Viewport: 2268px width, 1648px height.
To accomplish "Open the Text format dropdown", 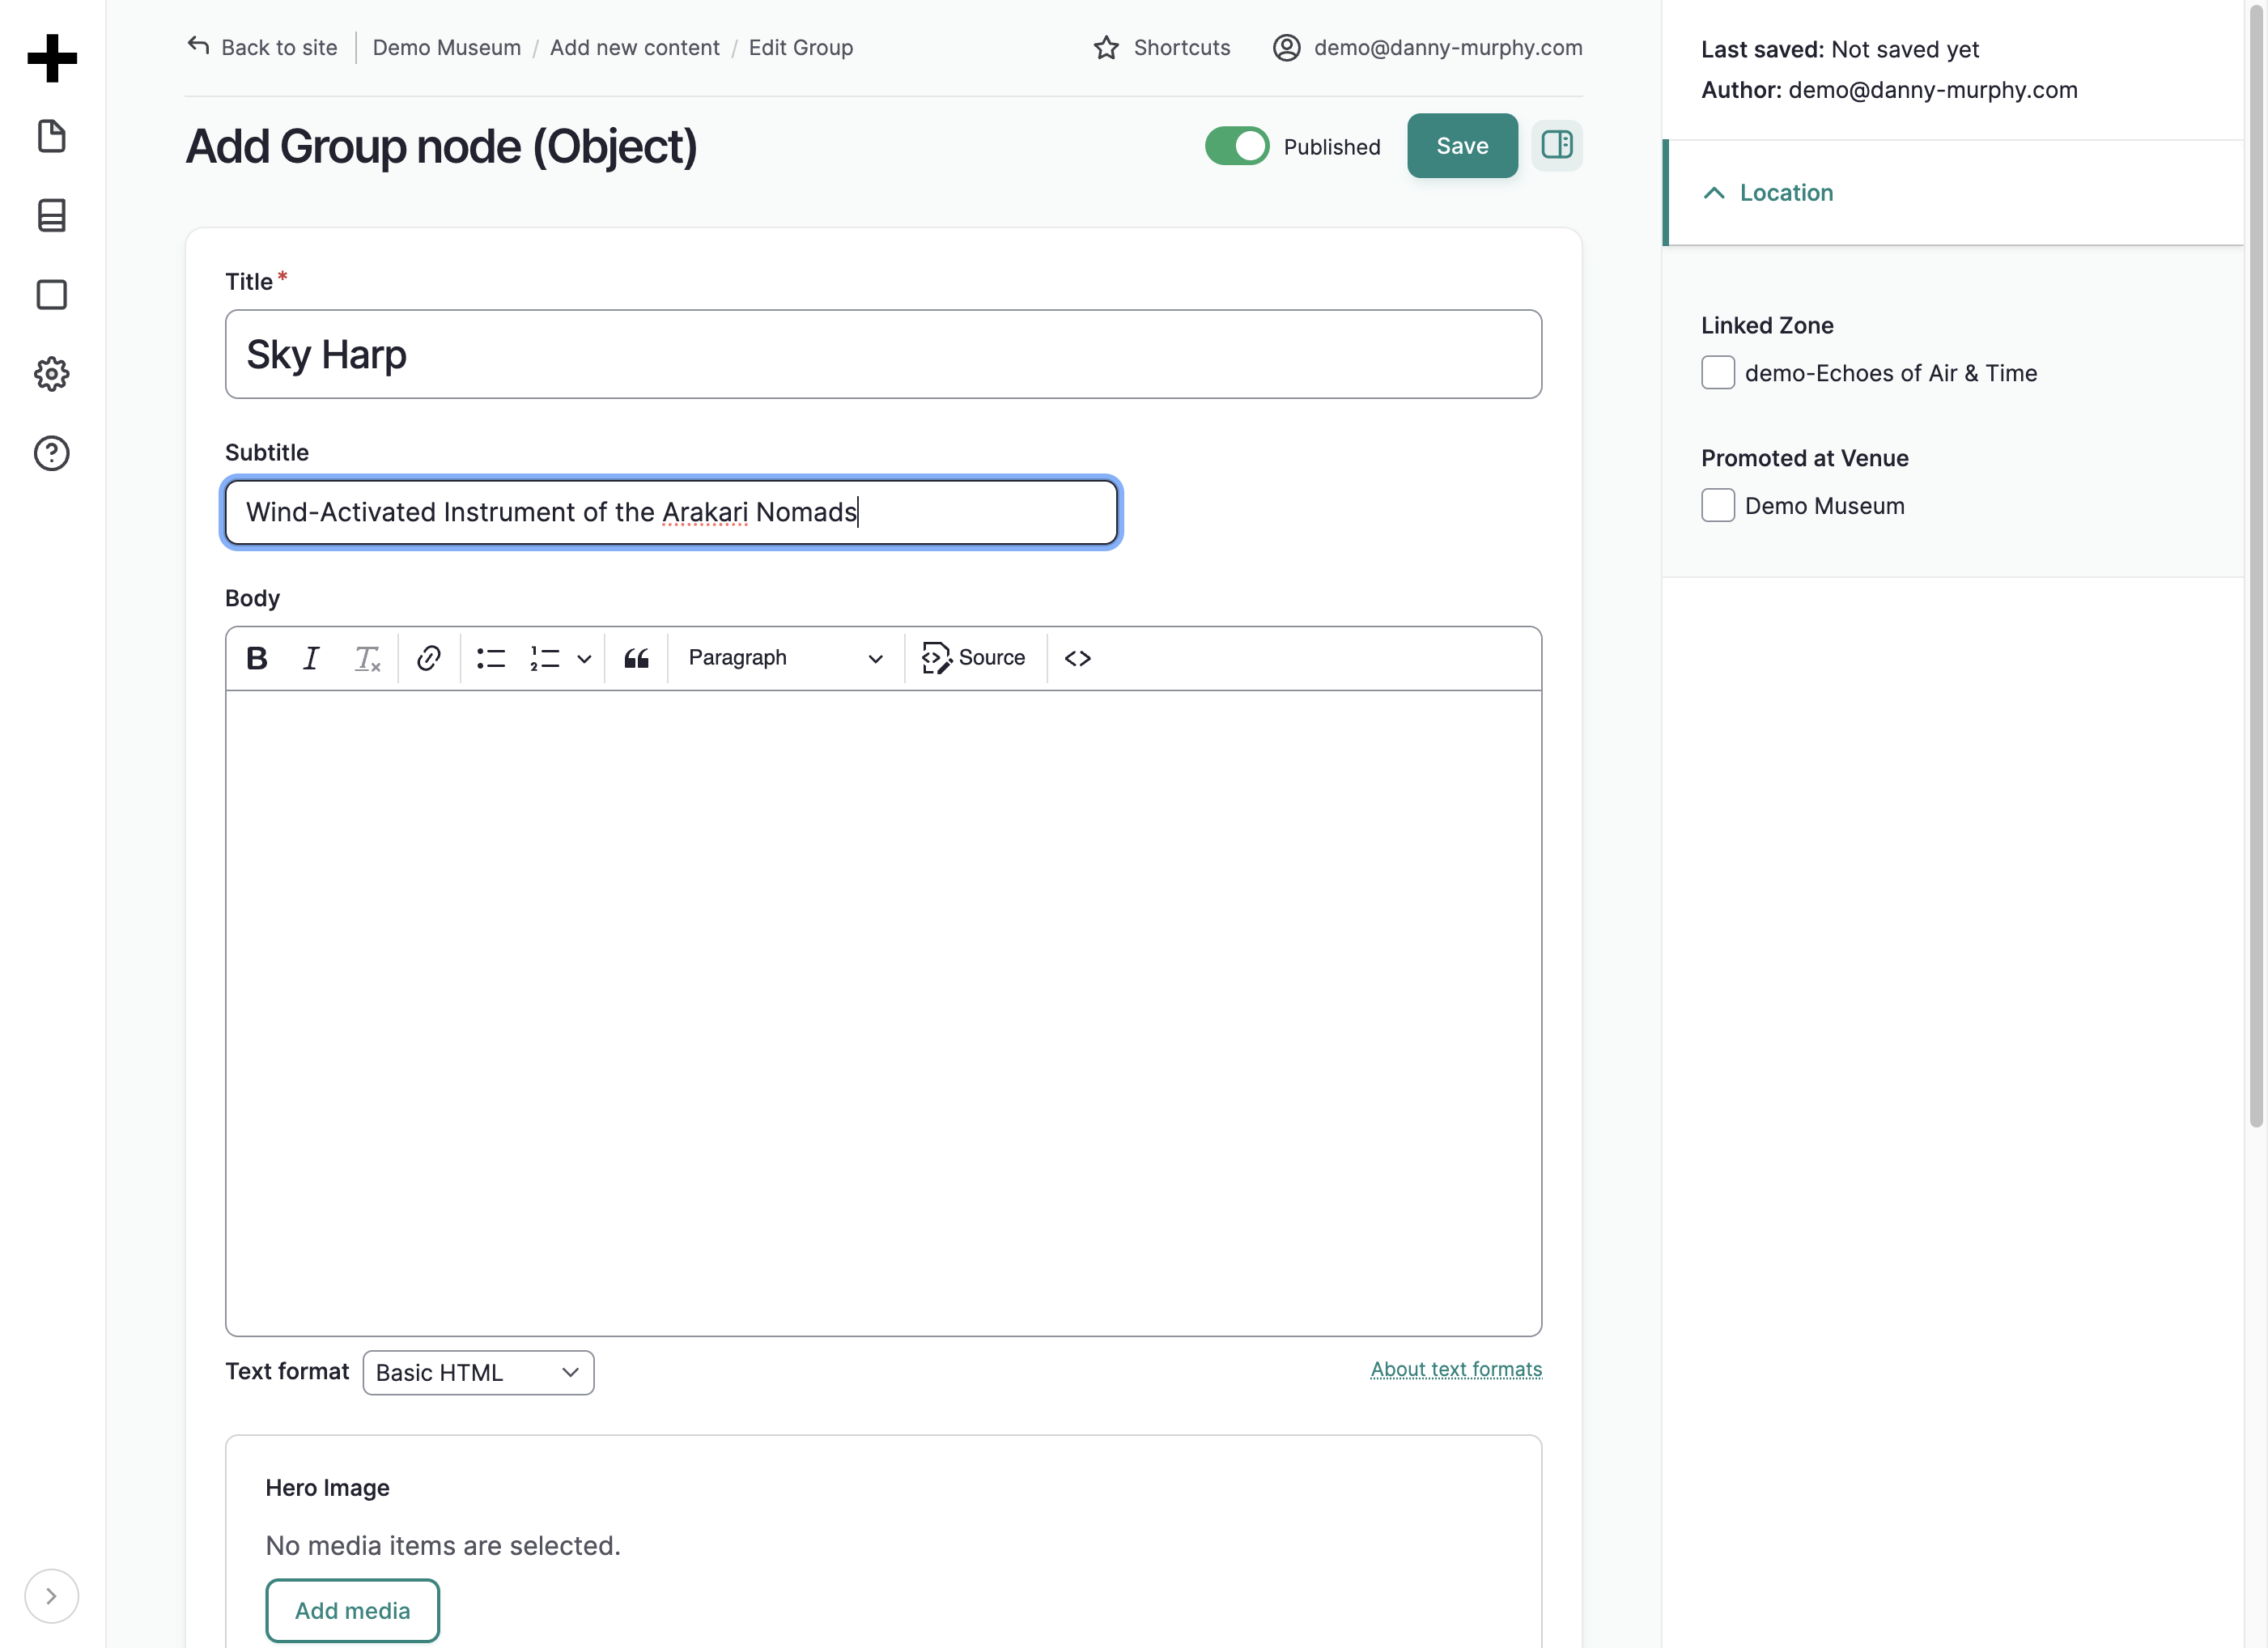I will (x=478, y=1372).
